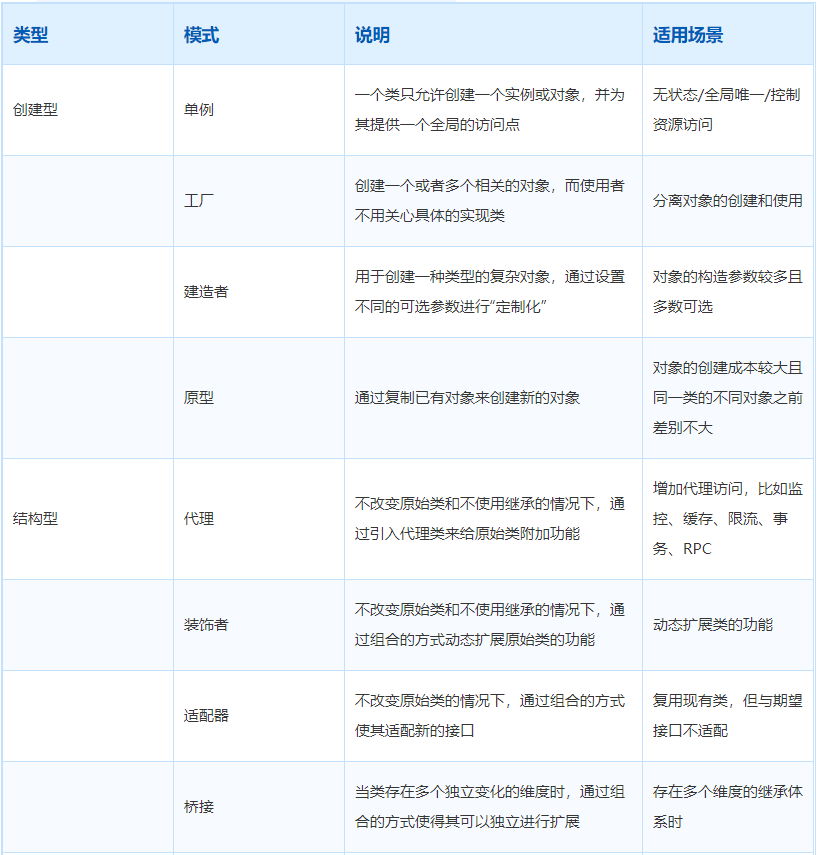Click the 模式 column header
Screen dimensions: 818x855
tap(201, 36)
